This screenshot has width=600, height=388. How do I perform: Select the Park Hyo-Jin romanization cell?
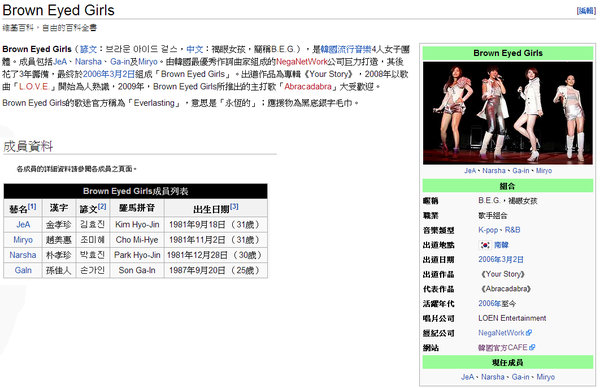pyautogui.click(x=137, y=255)
